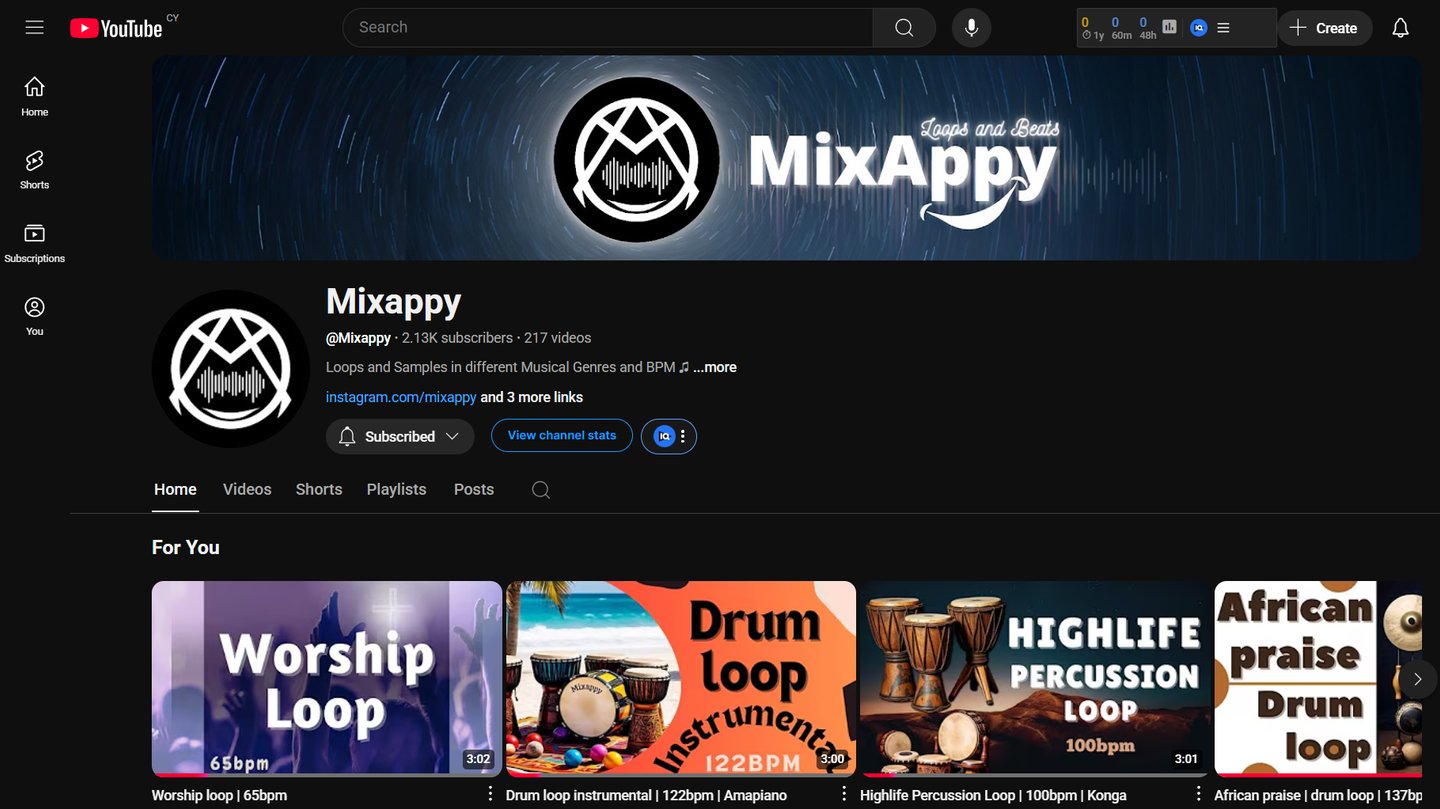This screenshot has height=809, width=1440.
Task: Click the search magnifier button
Action: click(x=904, y=28)
